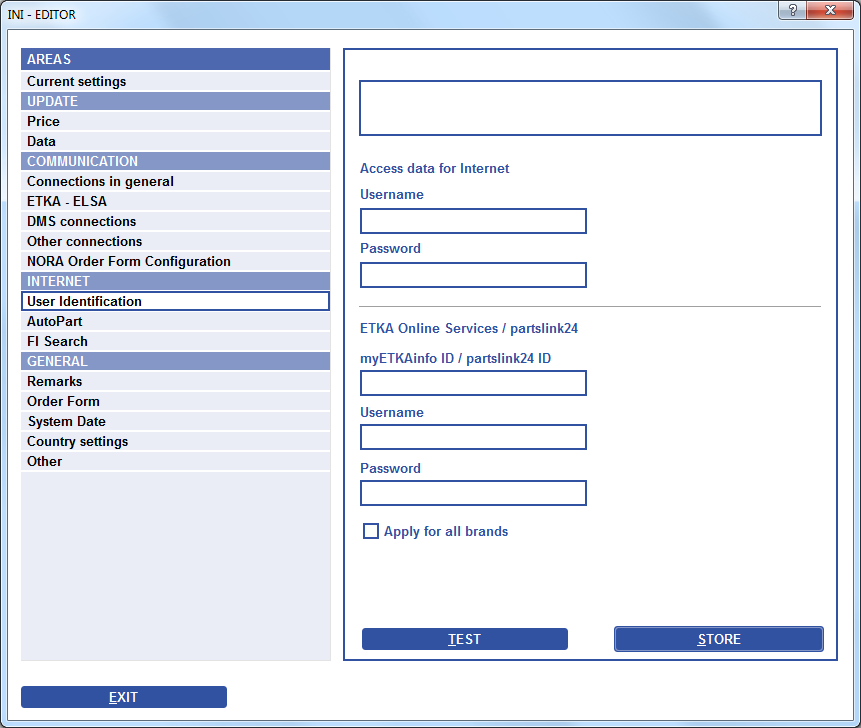Screen dimensions: 861x728
Task: Click the TEST button
Action: 464,639
